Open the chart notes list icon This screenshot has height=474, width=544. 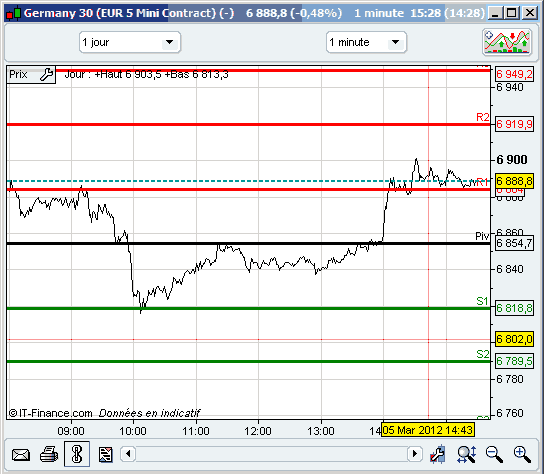coord(105,454)
